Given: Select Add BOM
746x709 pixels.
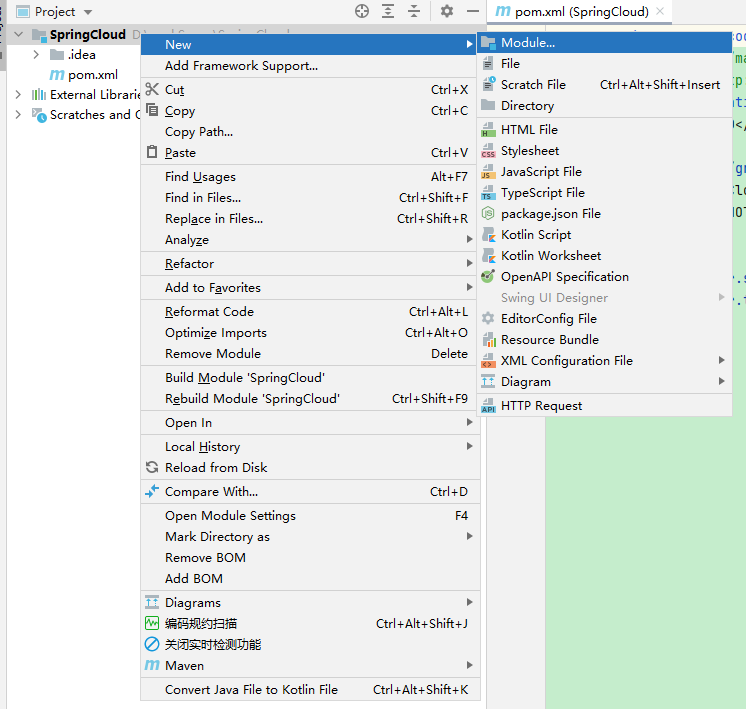Looking at the screenshot, I should coord(310,578).
